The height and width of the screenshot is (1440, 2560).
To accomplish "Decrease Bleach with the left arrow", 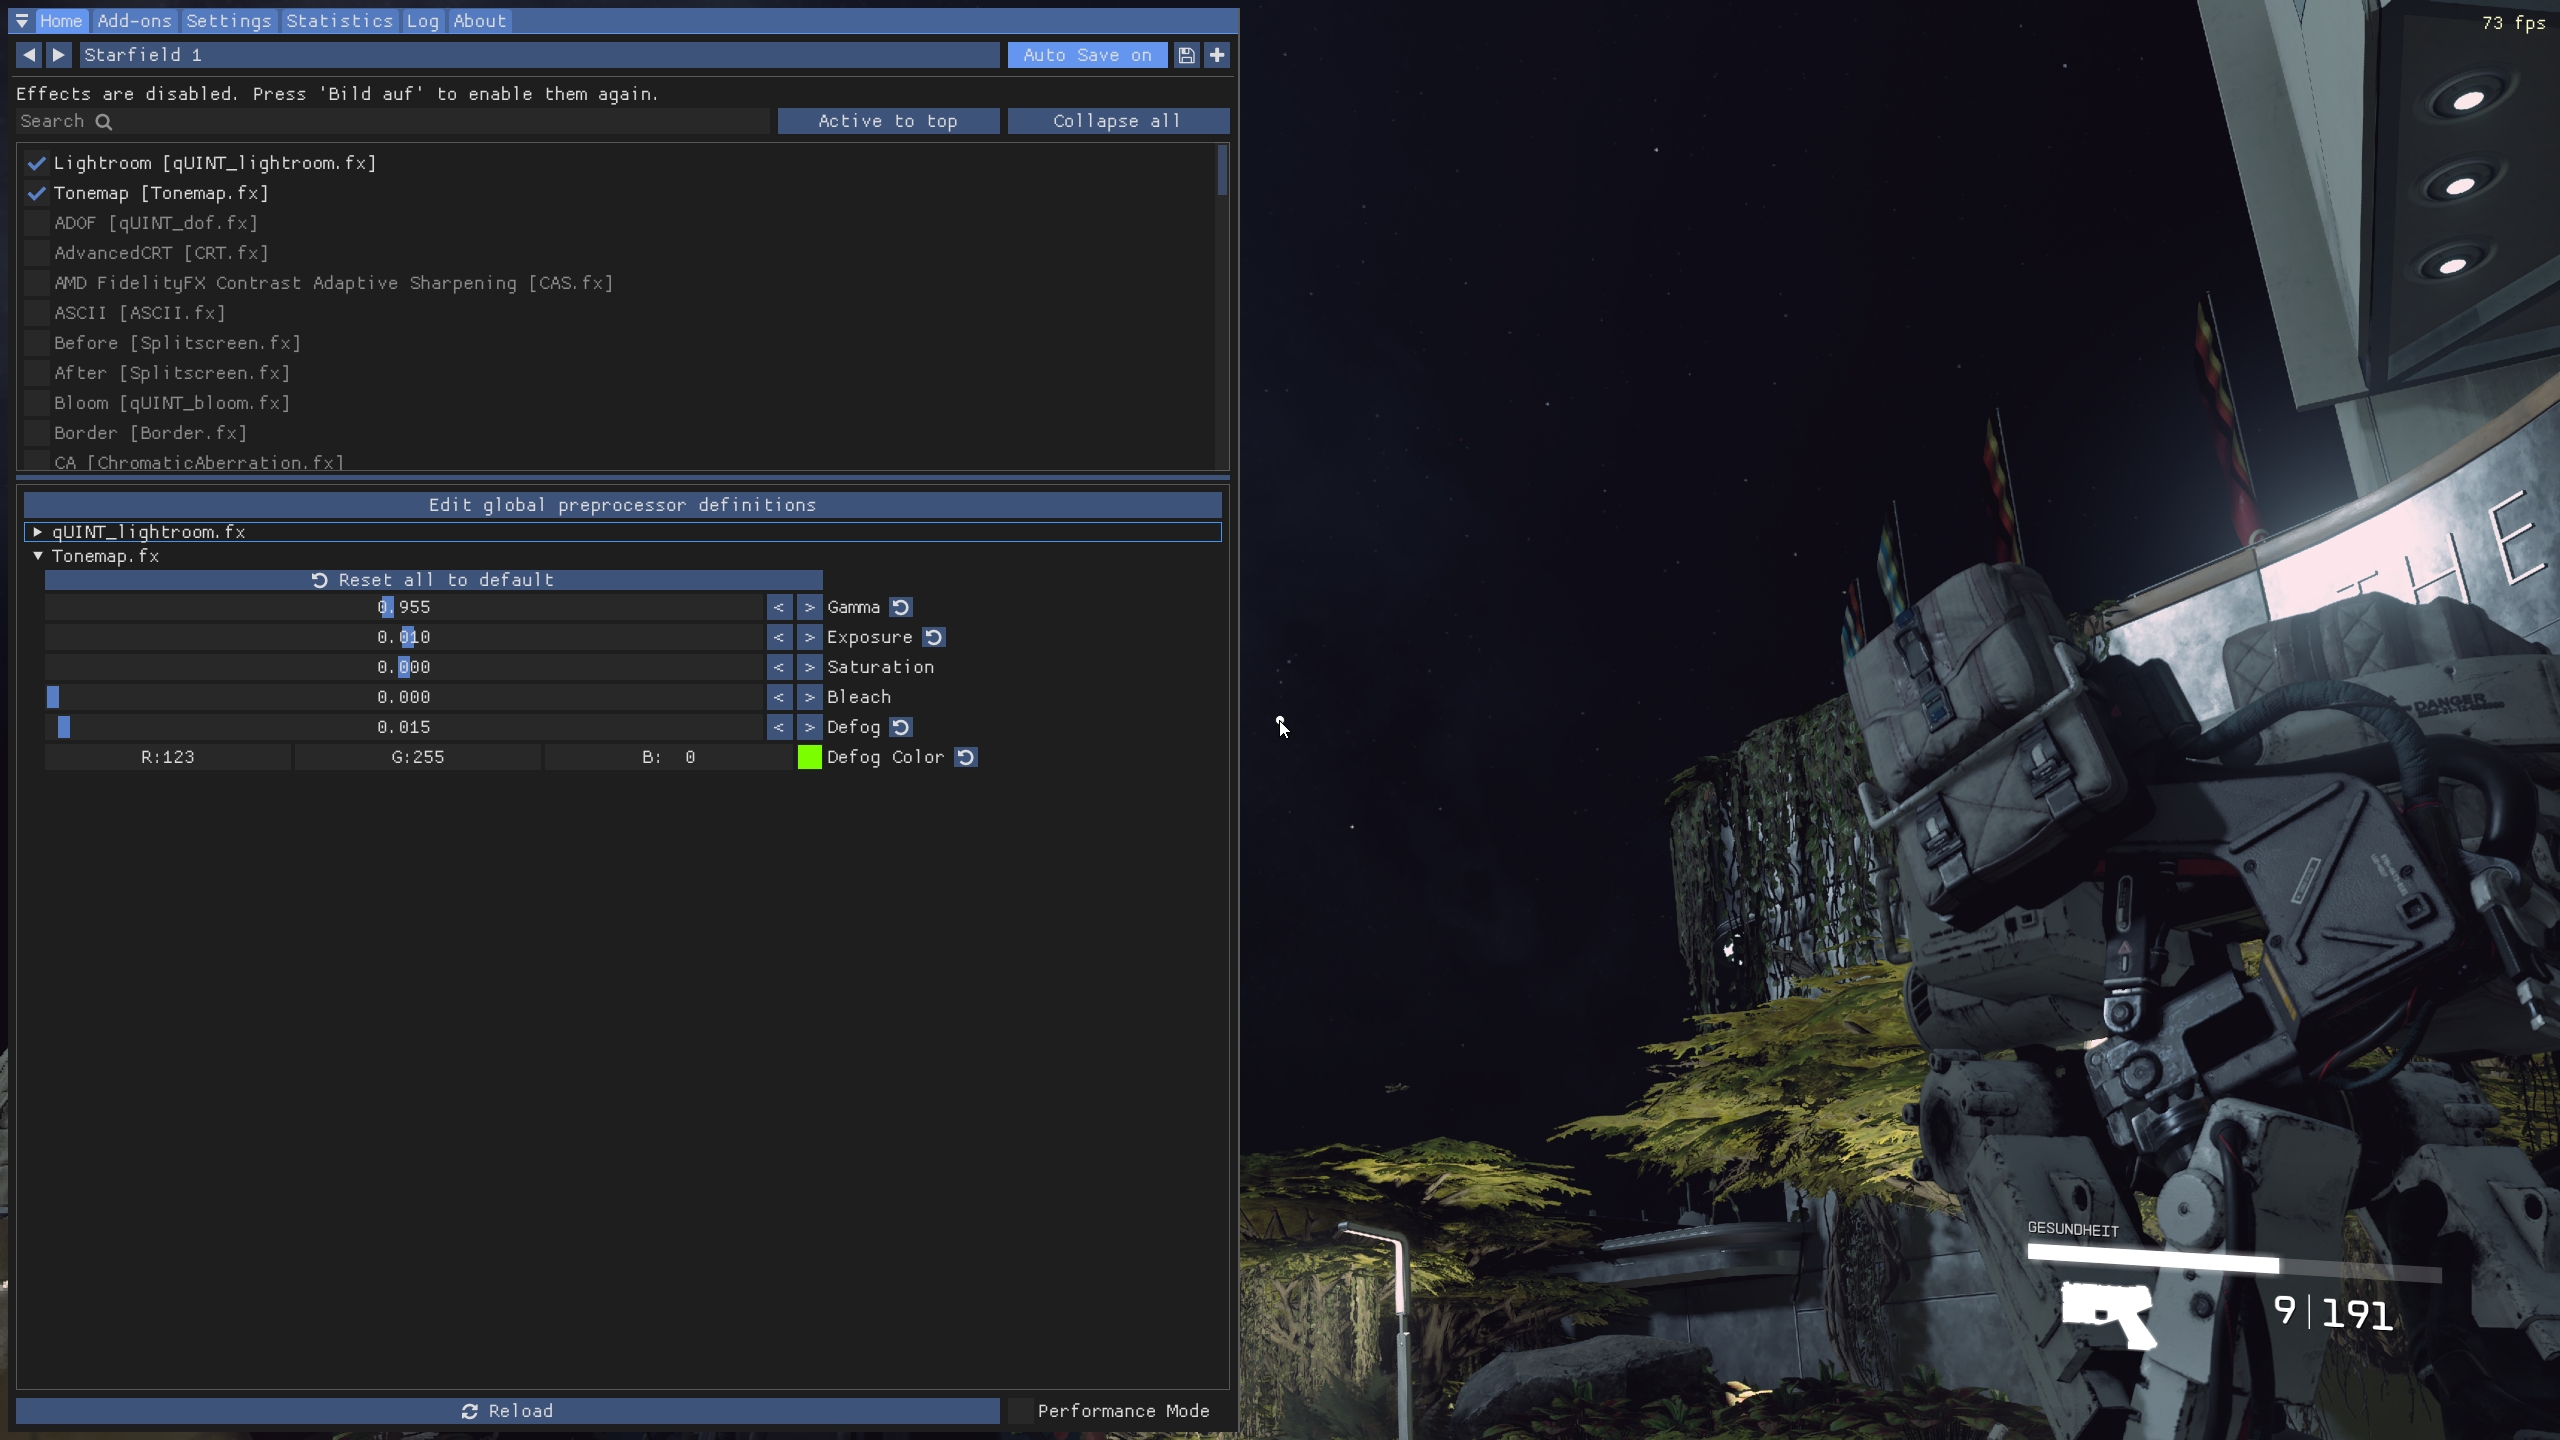I will tap(779, 697).
